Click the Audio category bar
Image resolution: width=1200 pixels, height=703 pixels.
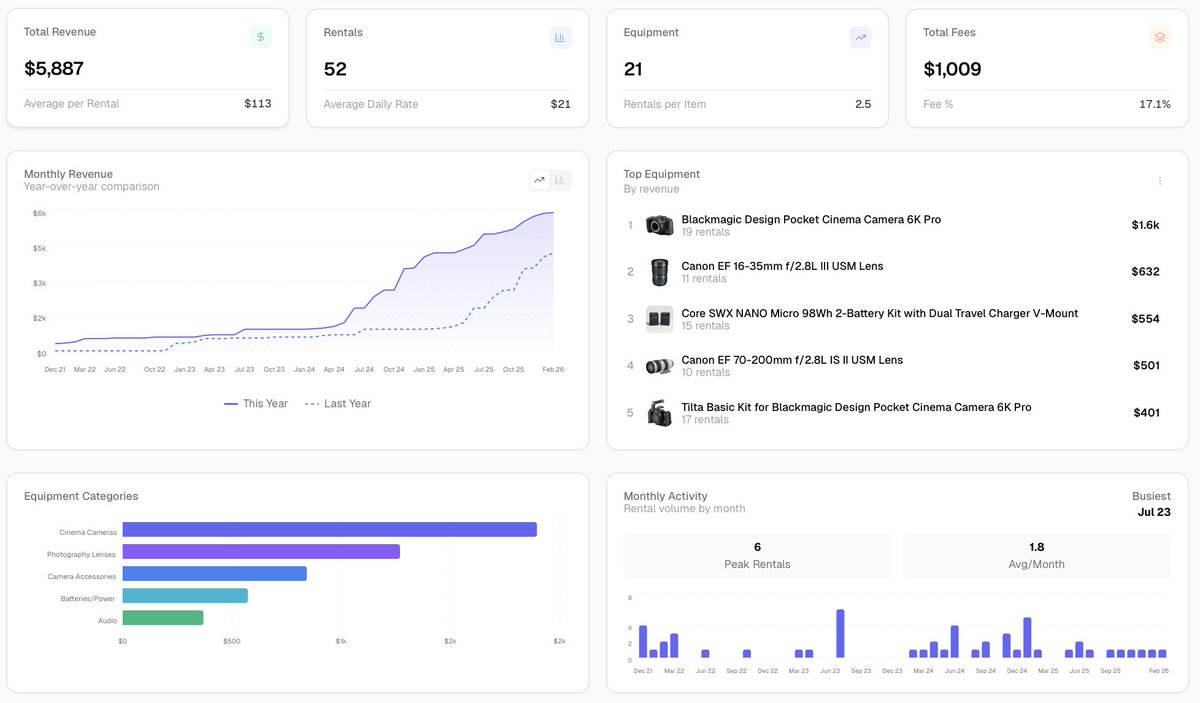[163, 618]
